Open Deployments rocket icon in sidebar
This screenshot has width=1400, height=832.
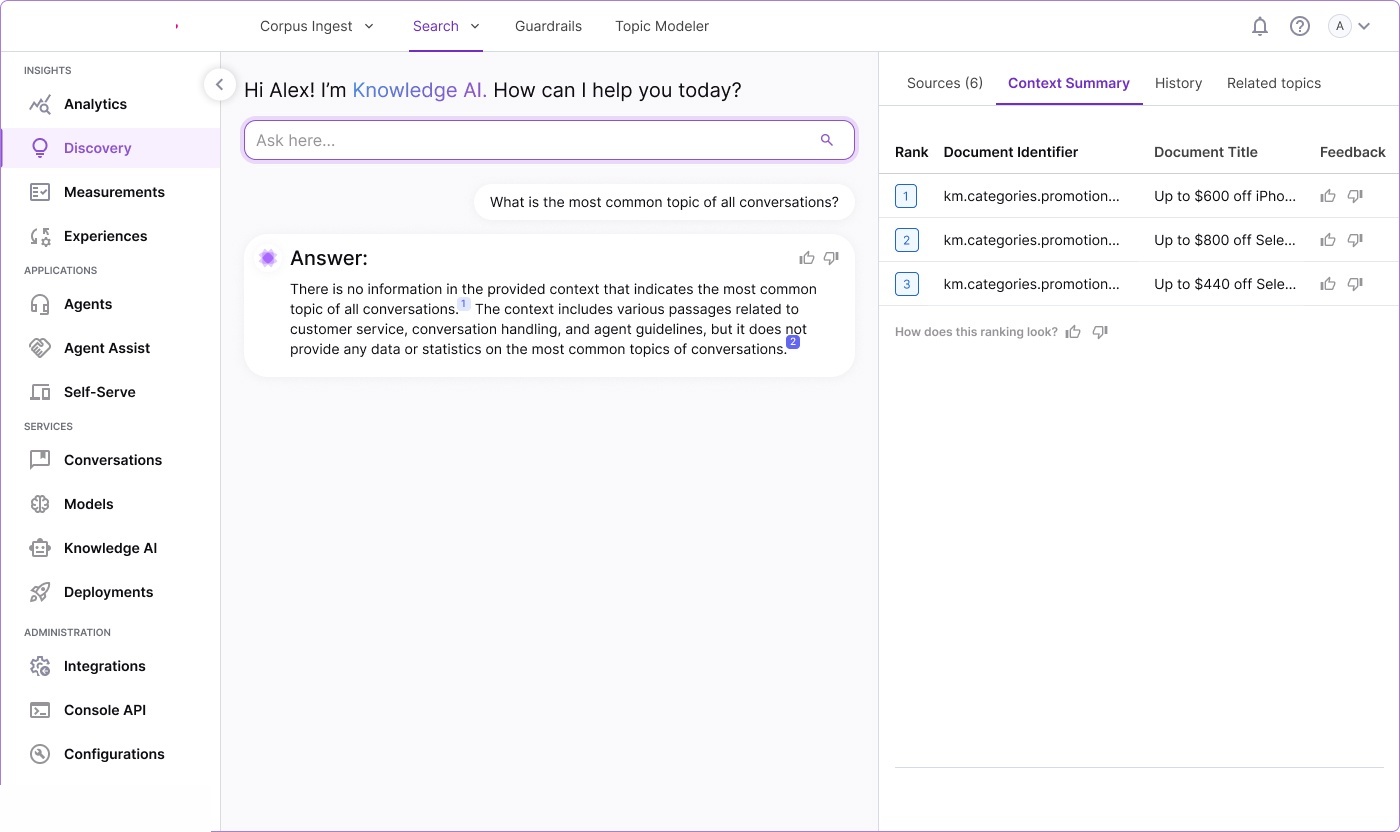[x=40, y=592]
